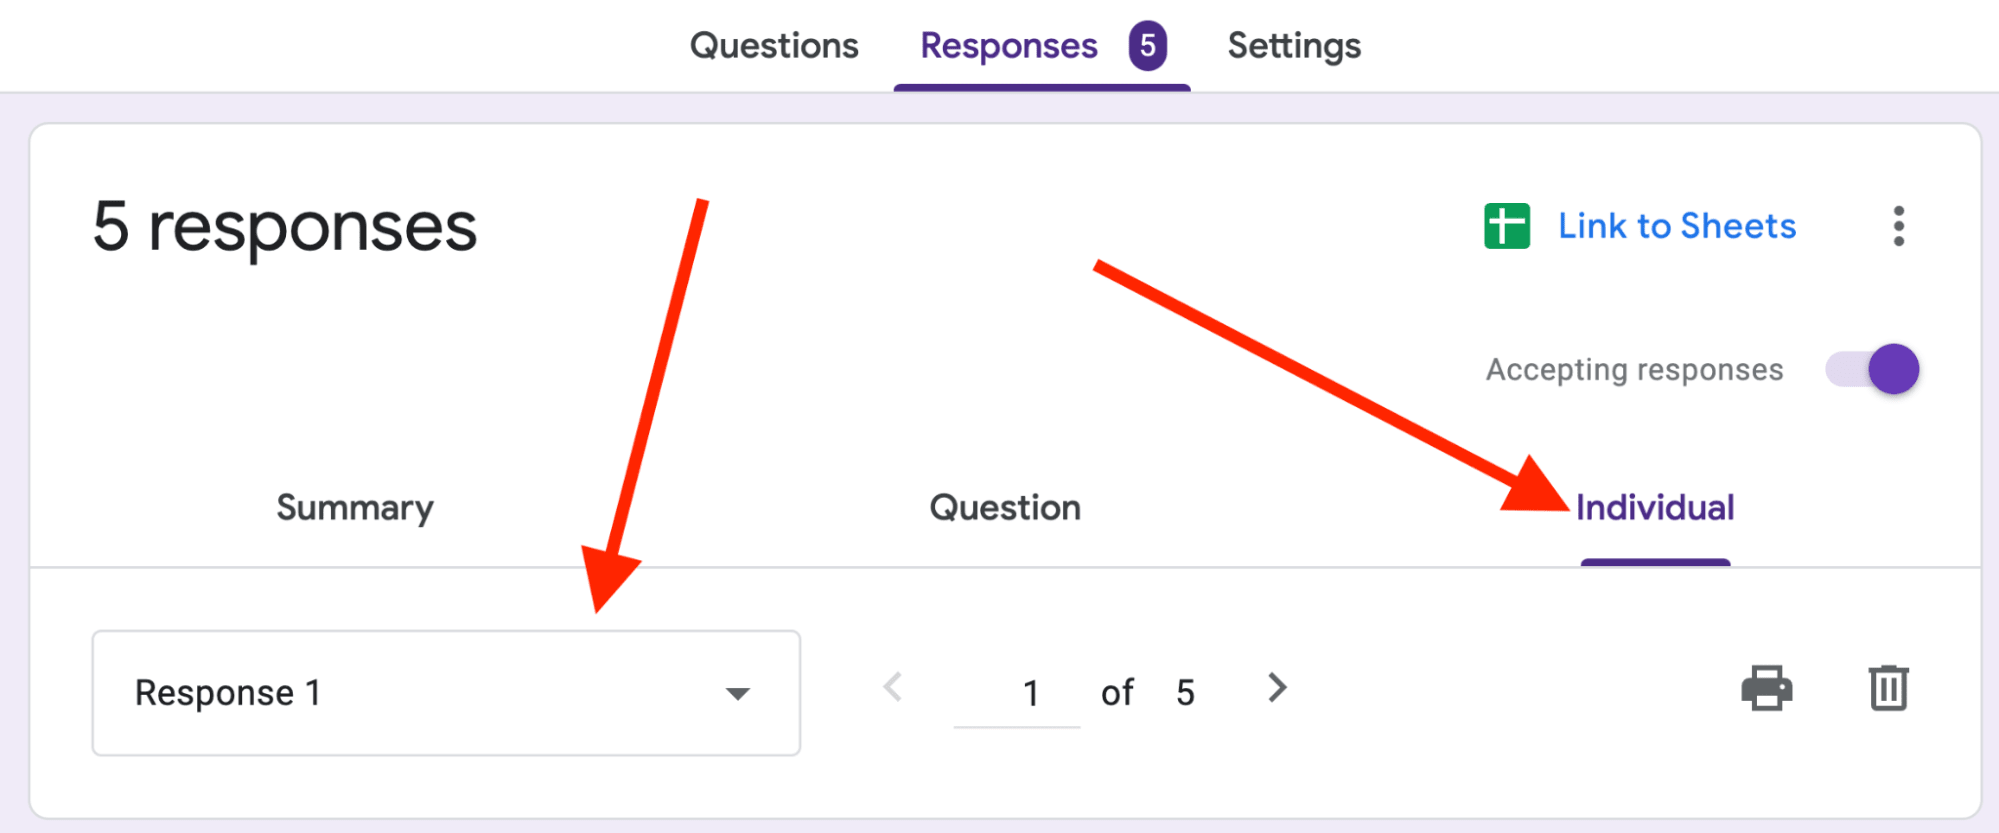1999x833 pixels.
Task: Click the three-dot overflow menu
Action: 1899,227
